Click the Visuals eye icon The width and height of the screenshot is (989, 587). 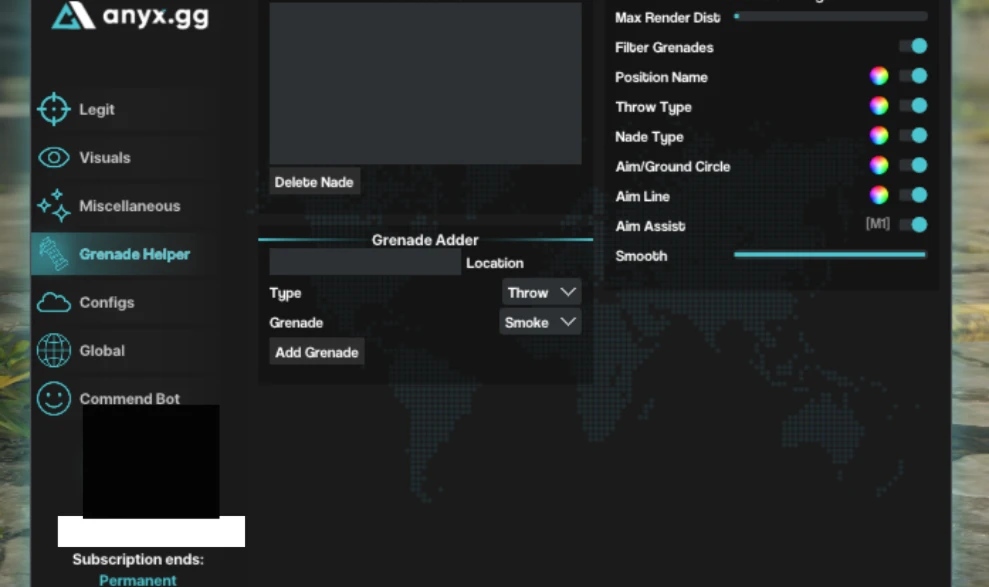[x=54, y=158]
